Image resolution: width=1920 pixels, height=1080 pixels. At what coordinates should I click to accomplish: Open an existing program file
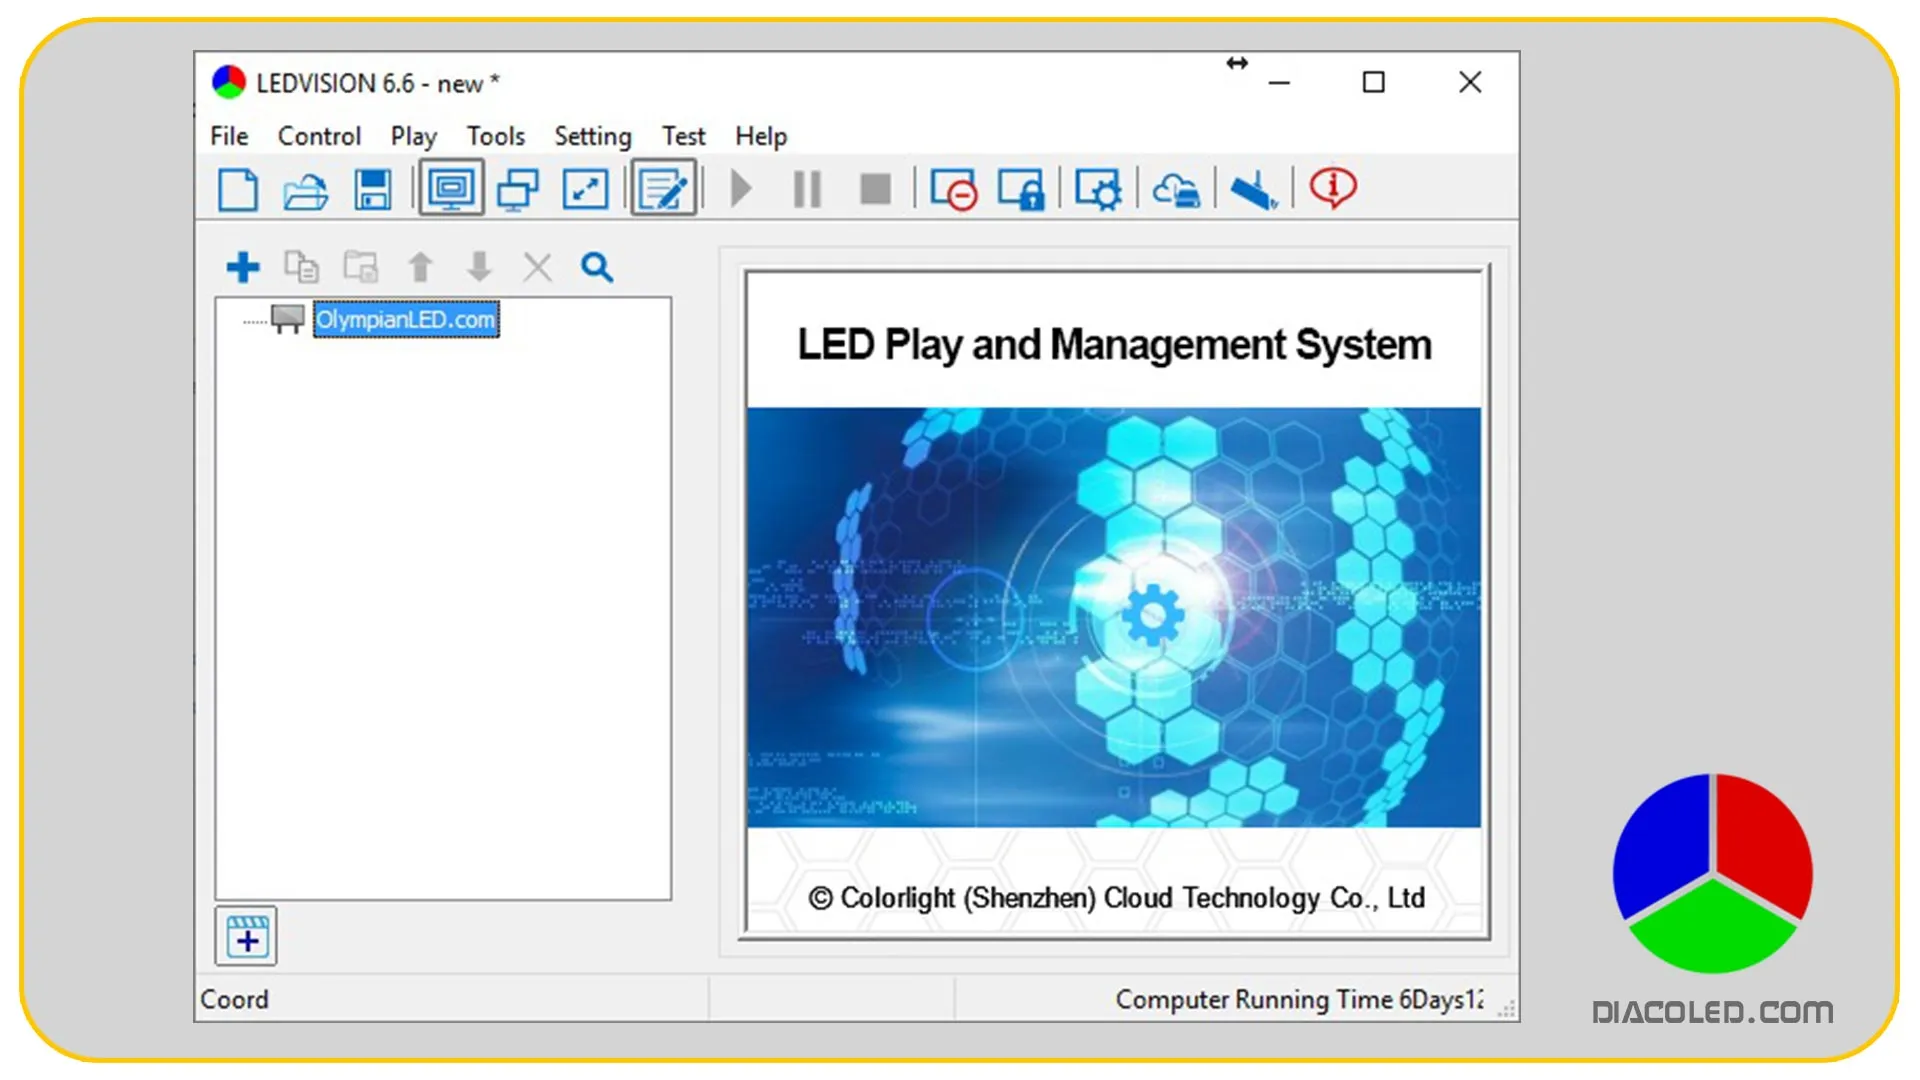tap(305, 189)
